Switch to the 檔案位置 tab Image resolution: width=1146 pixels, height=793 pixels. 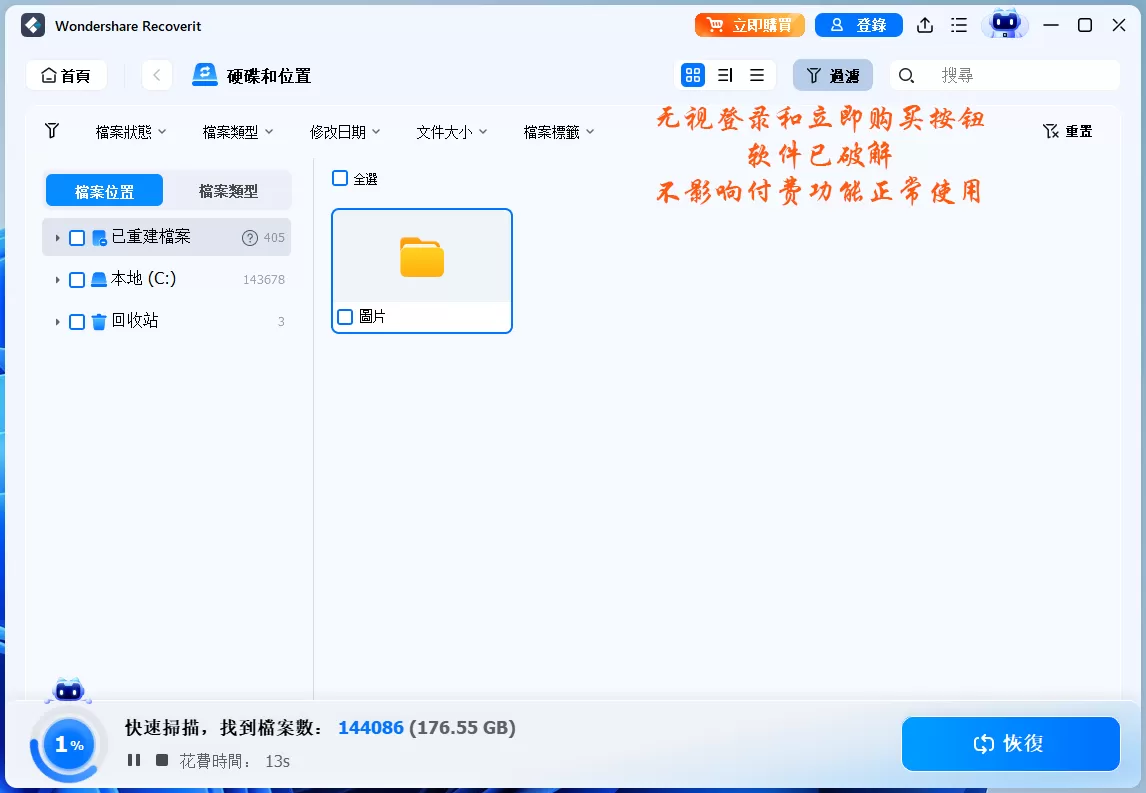tap(104, 189)
